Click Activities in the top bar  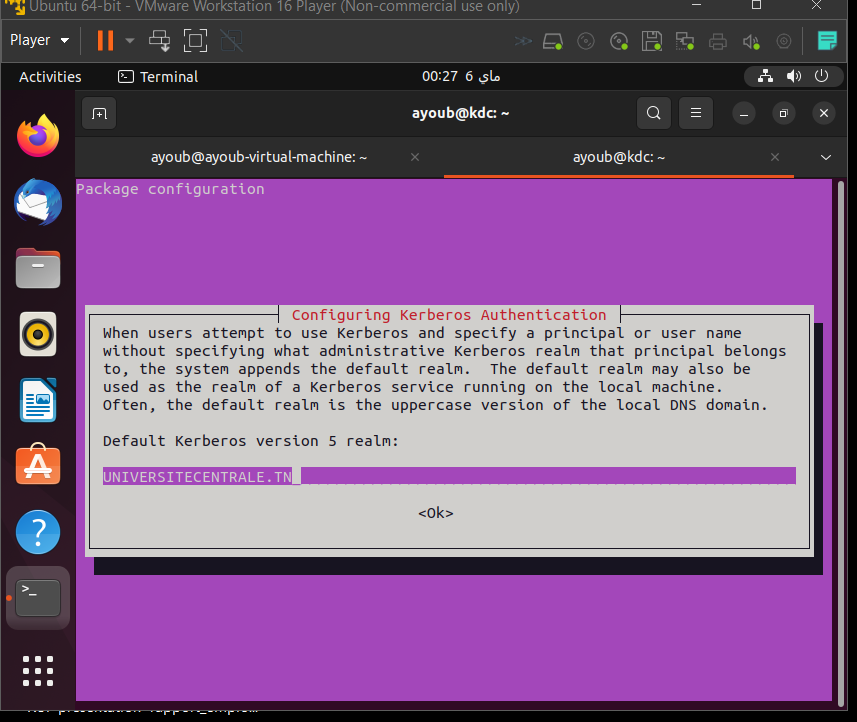pos(48,76)
